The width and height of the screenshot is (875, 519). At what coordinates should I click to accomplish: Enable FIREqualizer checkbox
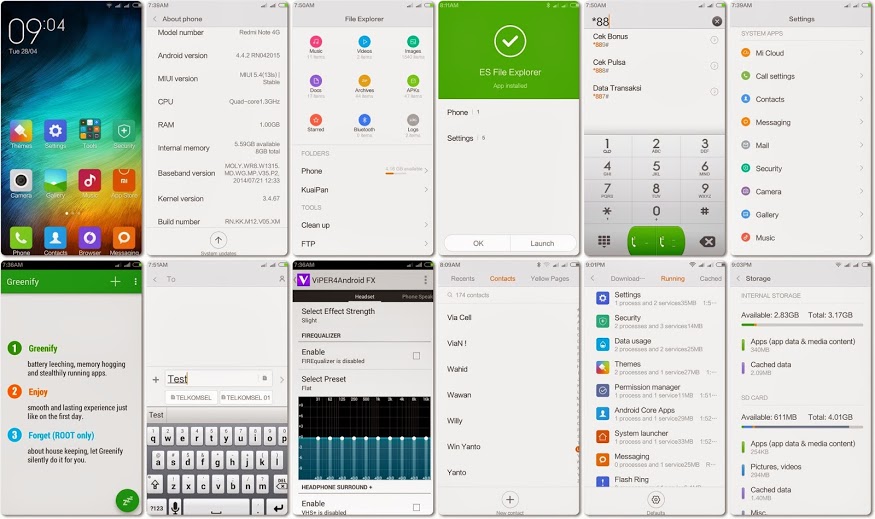[416, 355]
